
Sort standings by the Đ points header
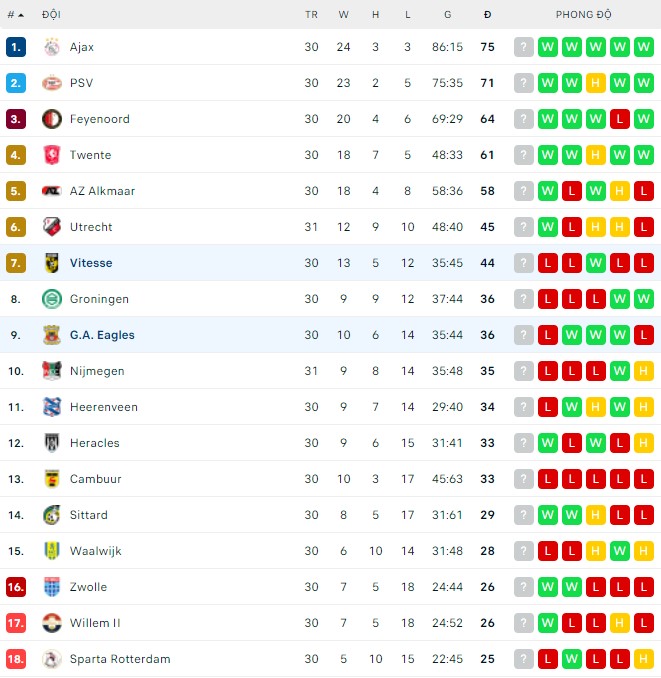coord(487,15)
